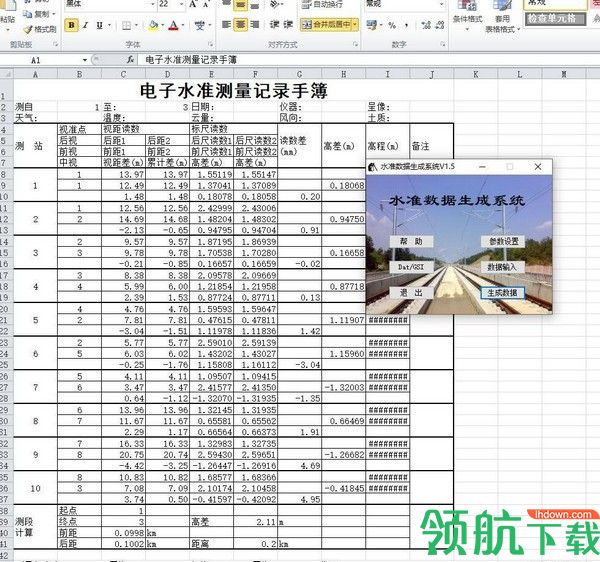Viewport: 600px width, 562px height.
Task: Select column A header
Action: click(35, 74)
